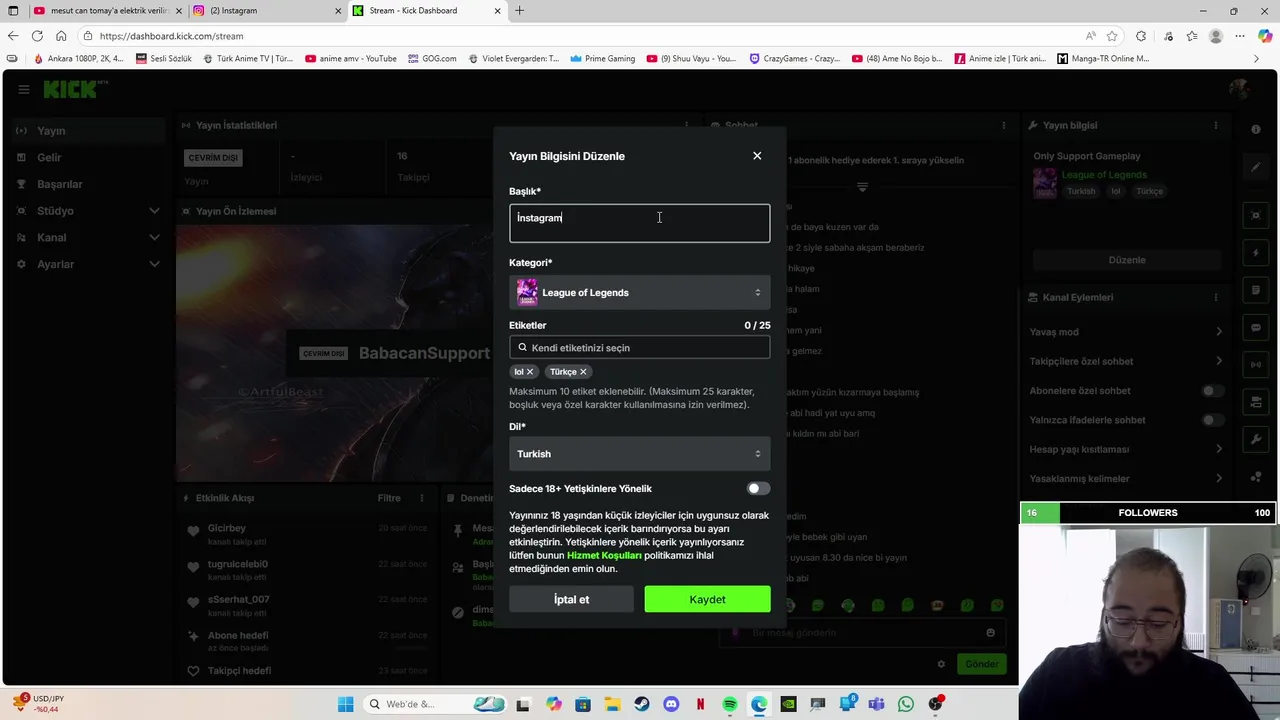
Task: Open Spotify from the taskbar
Action: point(730,704)
